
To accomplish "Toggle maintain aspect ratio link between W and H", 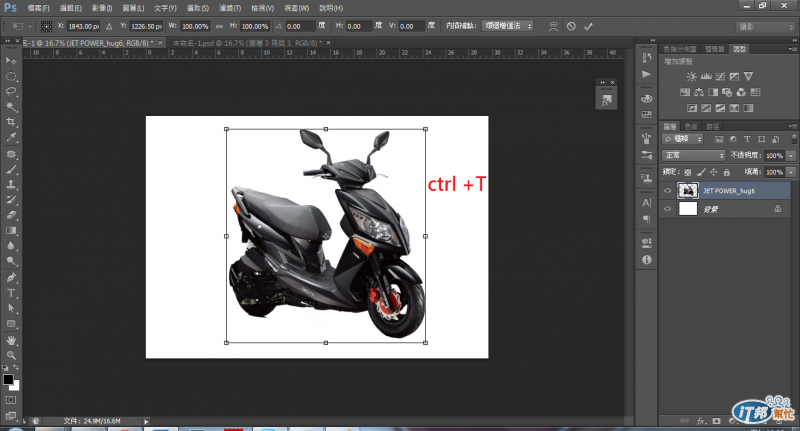I will pos(219,26).
